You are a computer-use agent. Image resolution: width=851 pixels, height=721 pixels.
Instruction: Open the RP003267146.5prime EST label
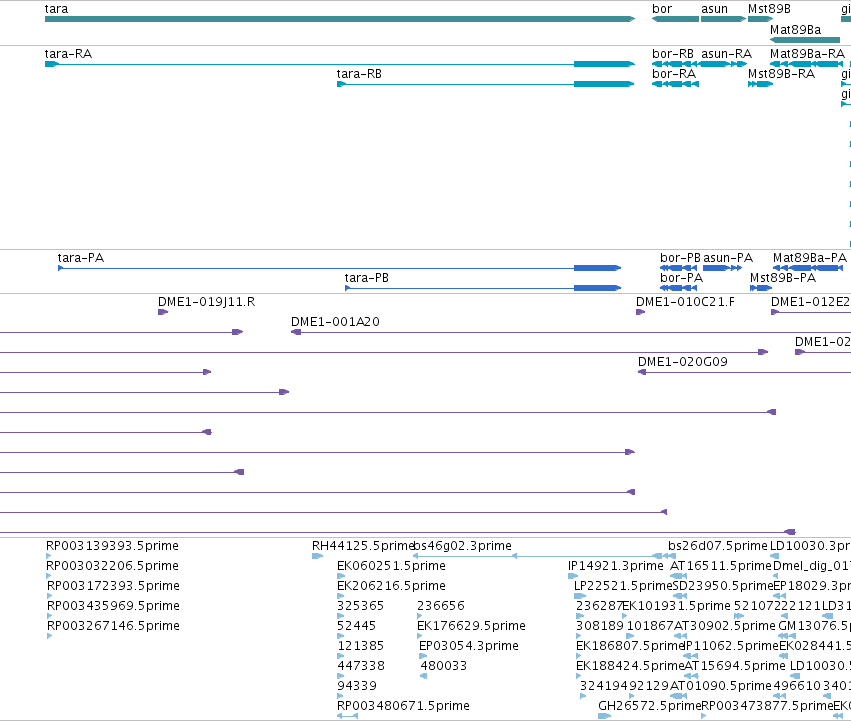point(113,626)
